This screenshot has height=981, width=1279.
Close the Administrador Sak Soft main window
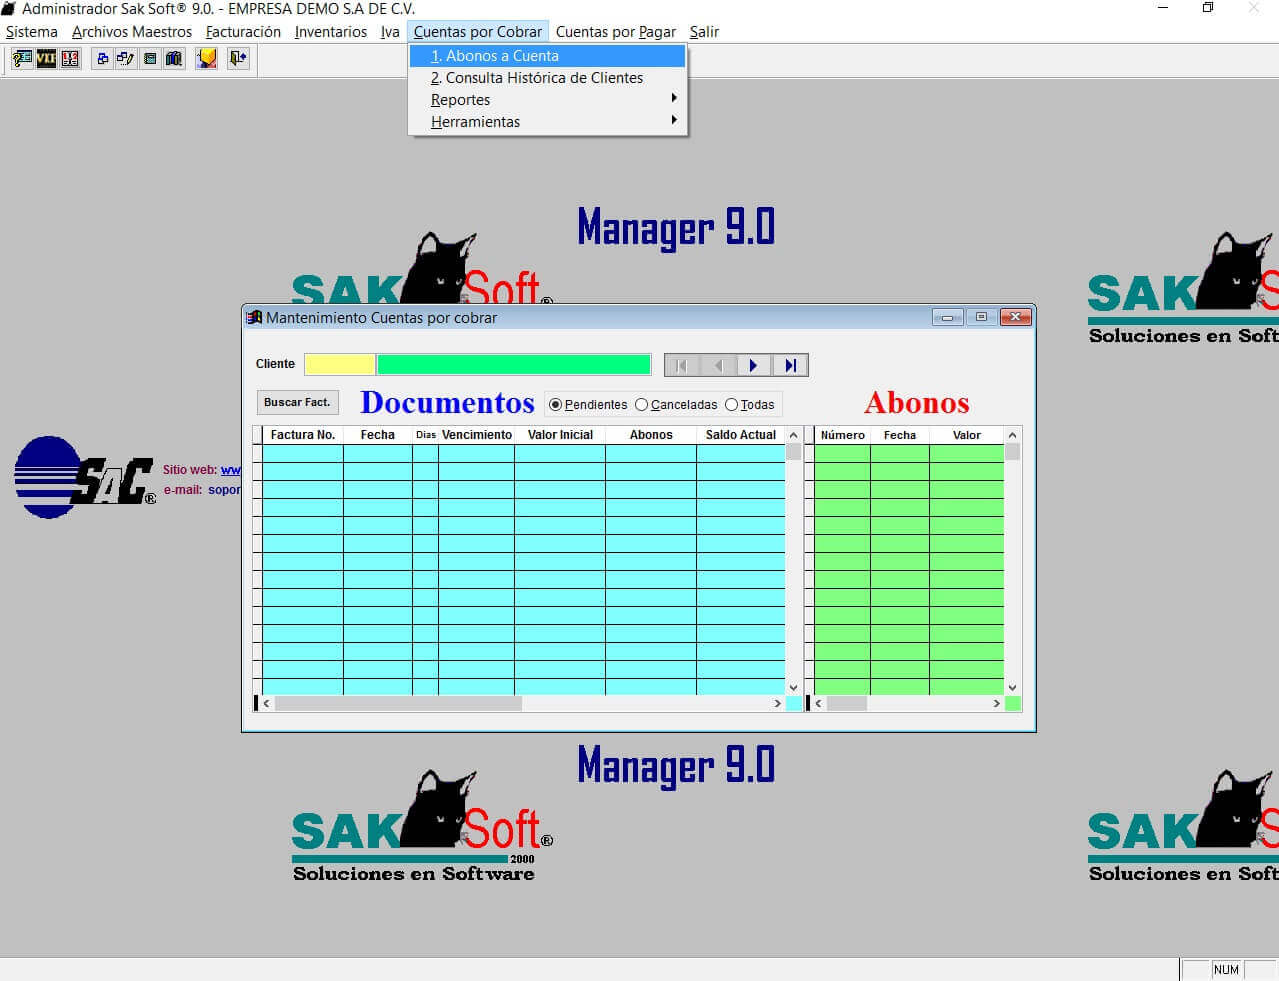point(1254,8)
